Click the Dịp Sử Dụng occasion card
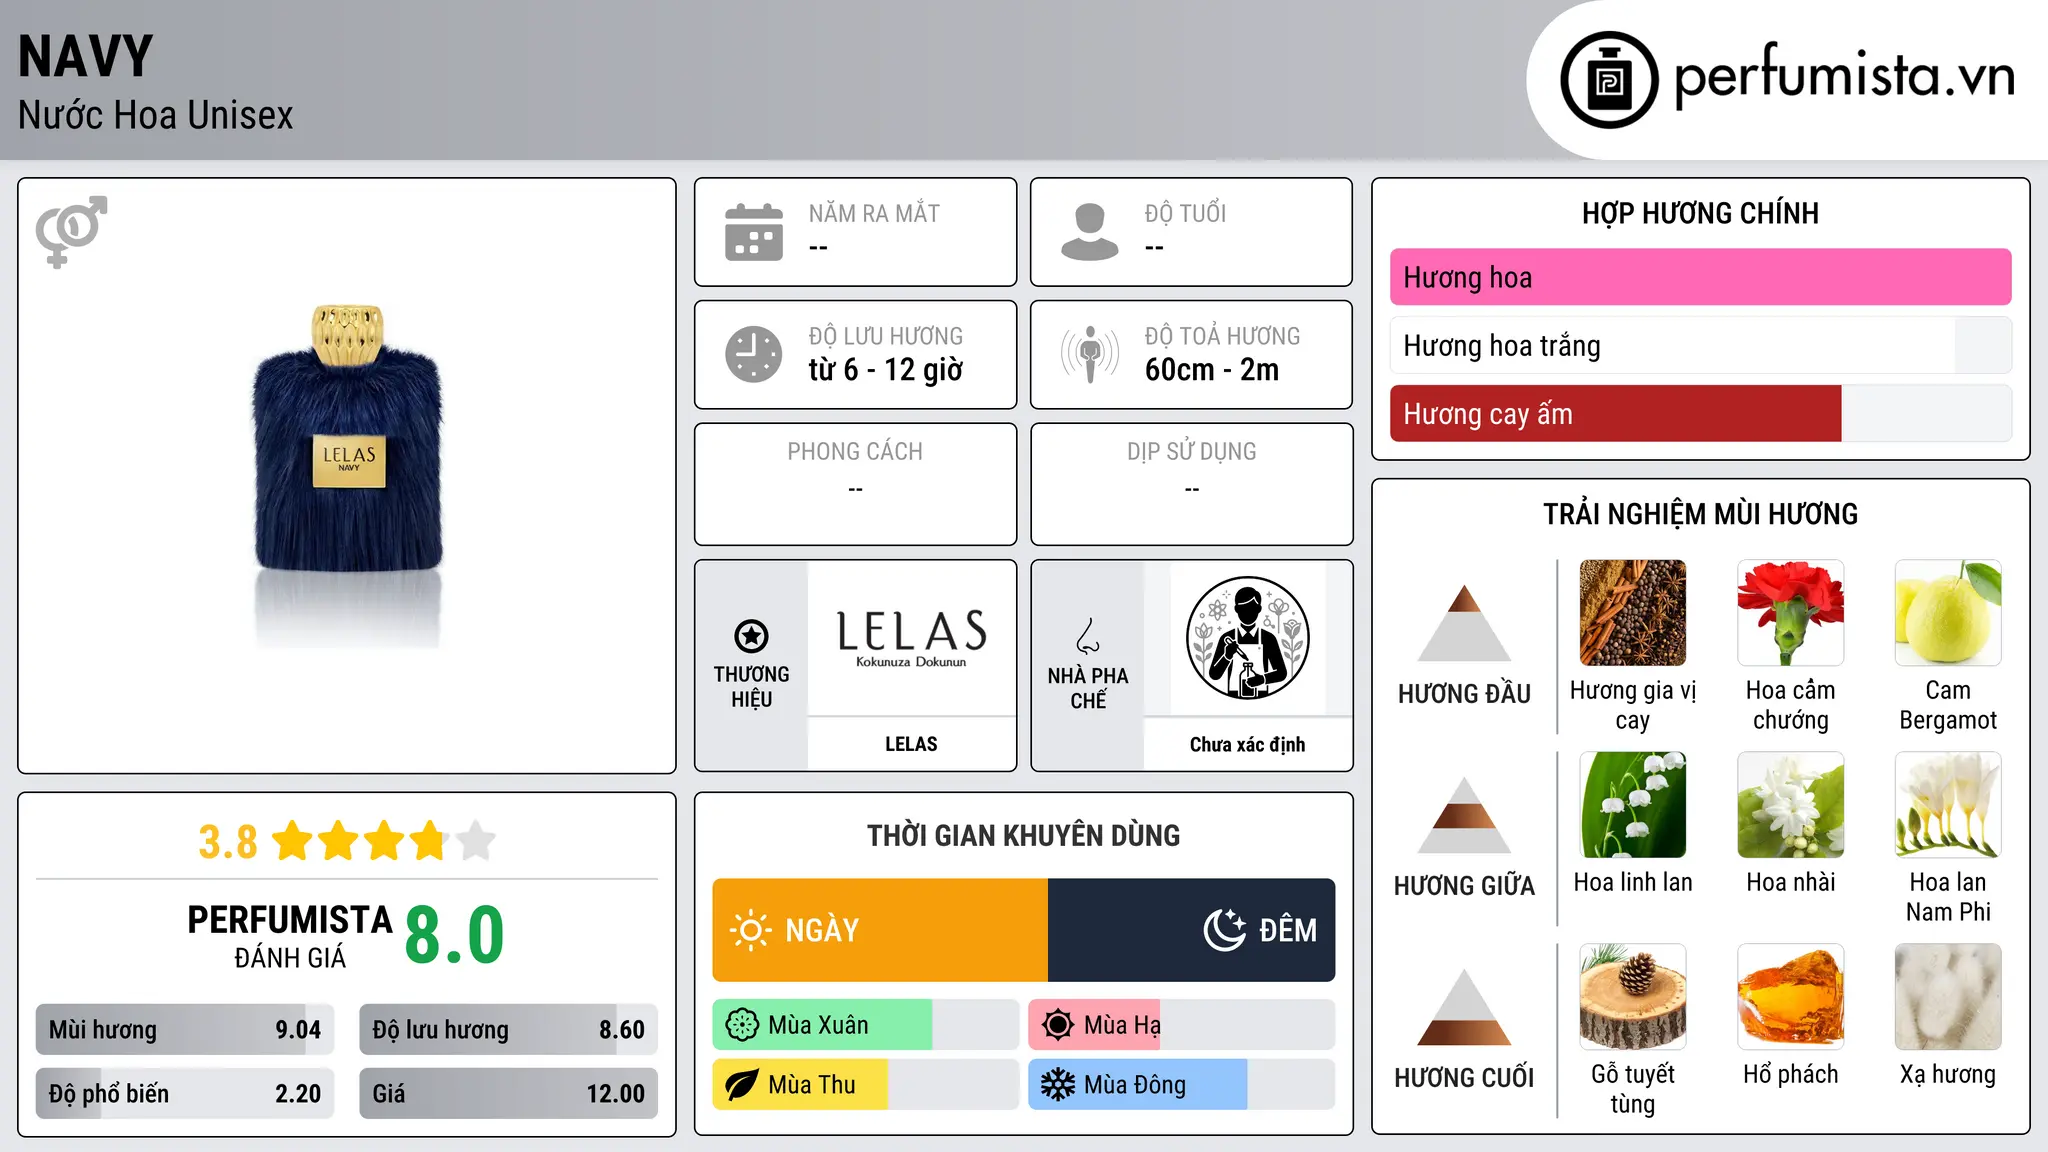Viewport: 2048px width, 1152px height. point(1191,484)
